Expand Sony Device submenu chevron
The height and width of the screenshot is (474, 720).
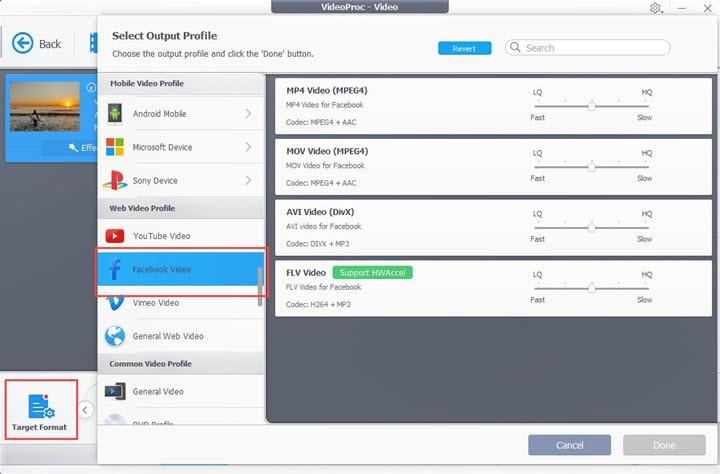(248, 181)
